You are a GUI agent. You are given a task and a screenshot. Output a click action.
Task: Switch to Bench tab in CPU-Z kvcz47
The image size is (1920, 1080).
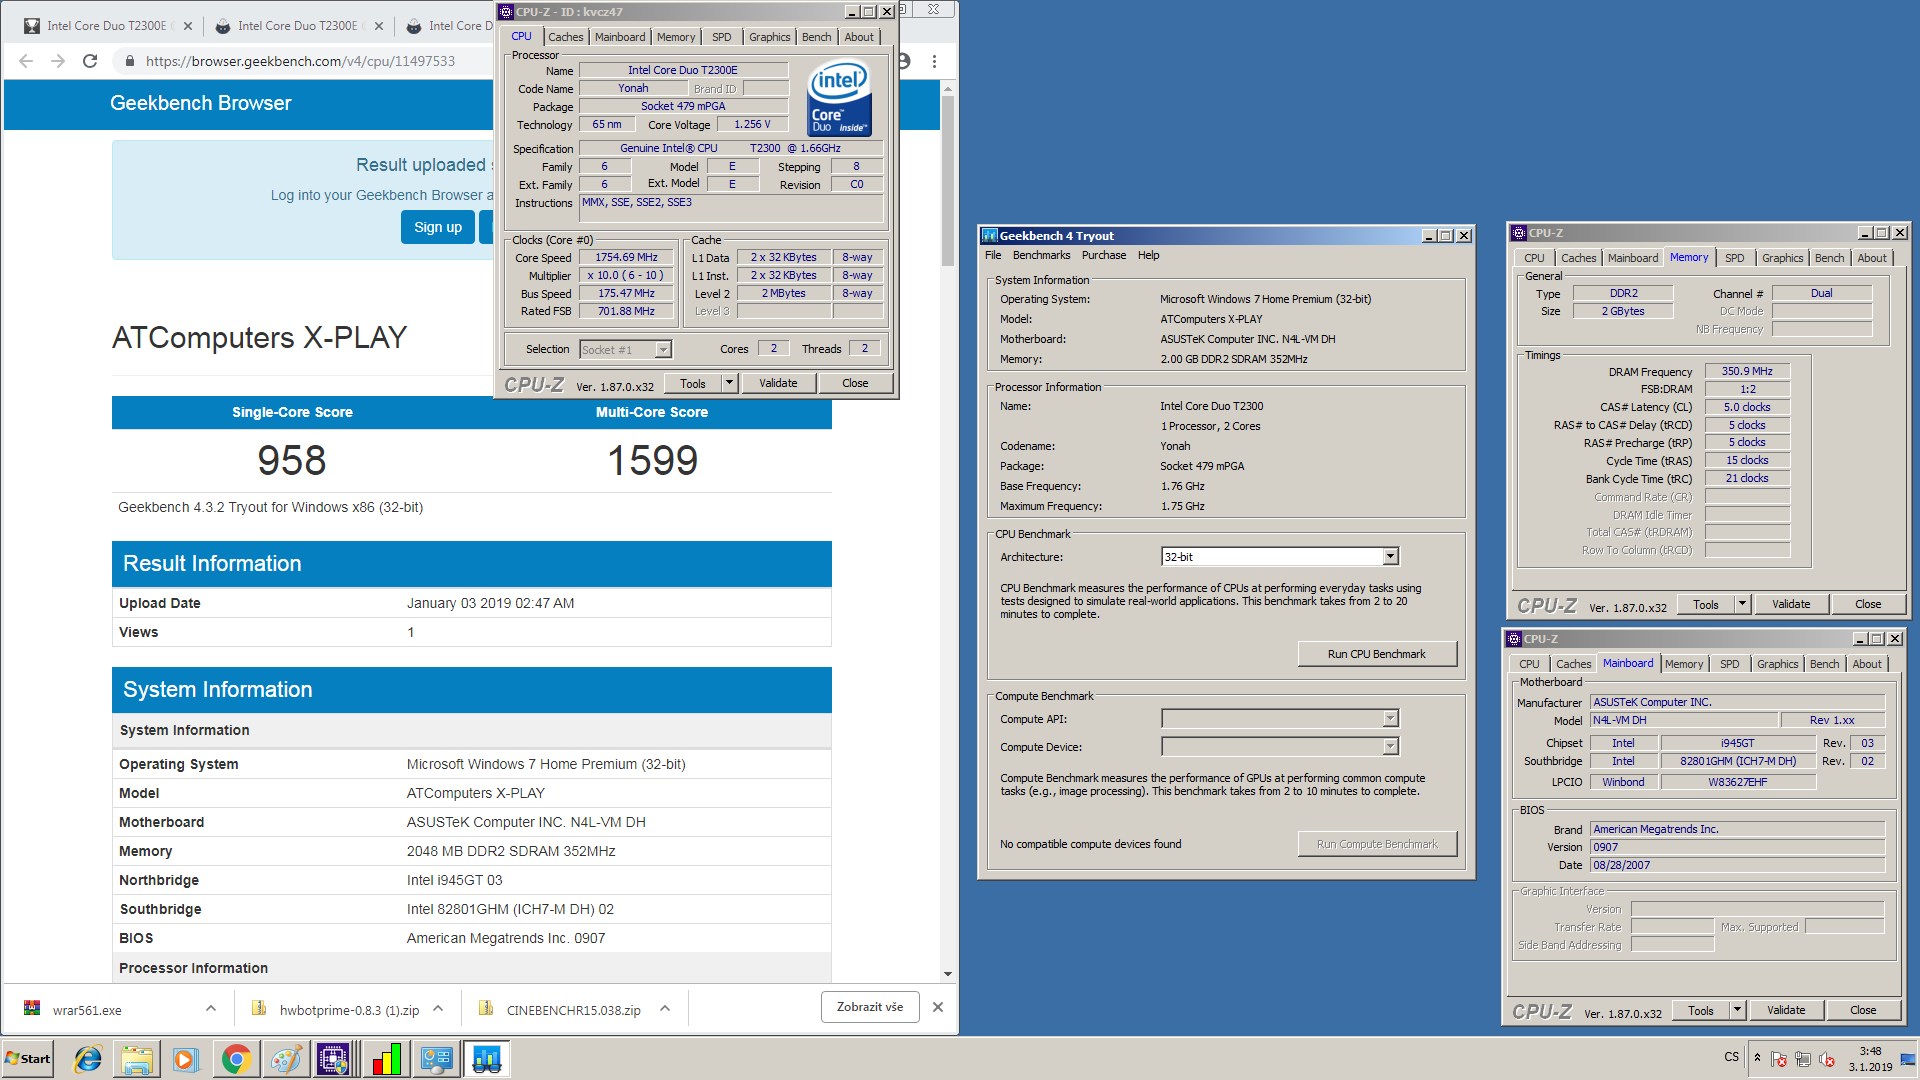816,37
